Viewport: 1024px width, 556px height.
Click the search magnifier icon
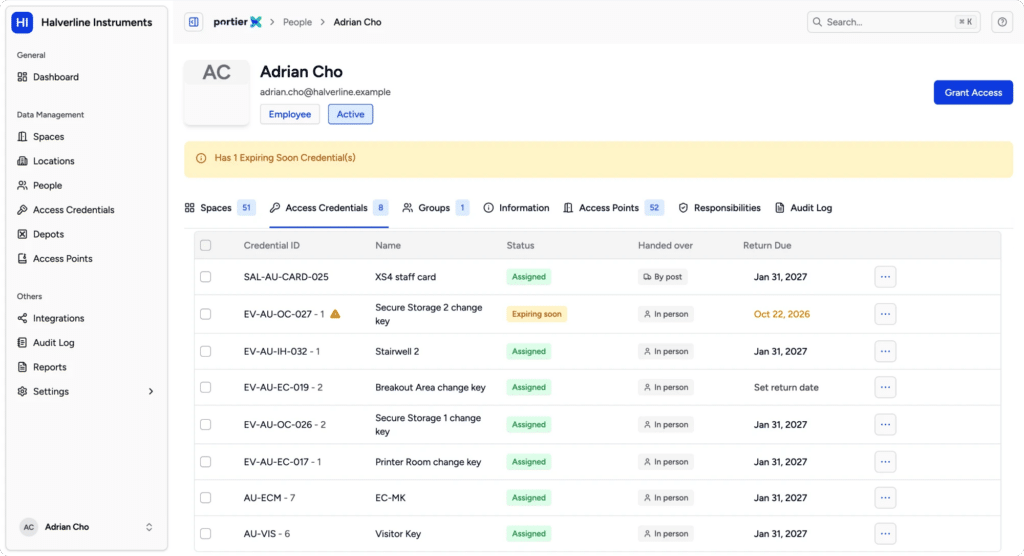click(x=817, y=22)
